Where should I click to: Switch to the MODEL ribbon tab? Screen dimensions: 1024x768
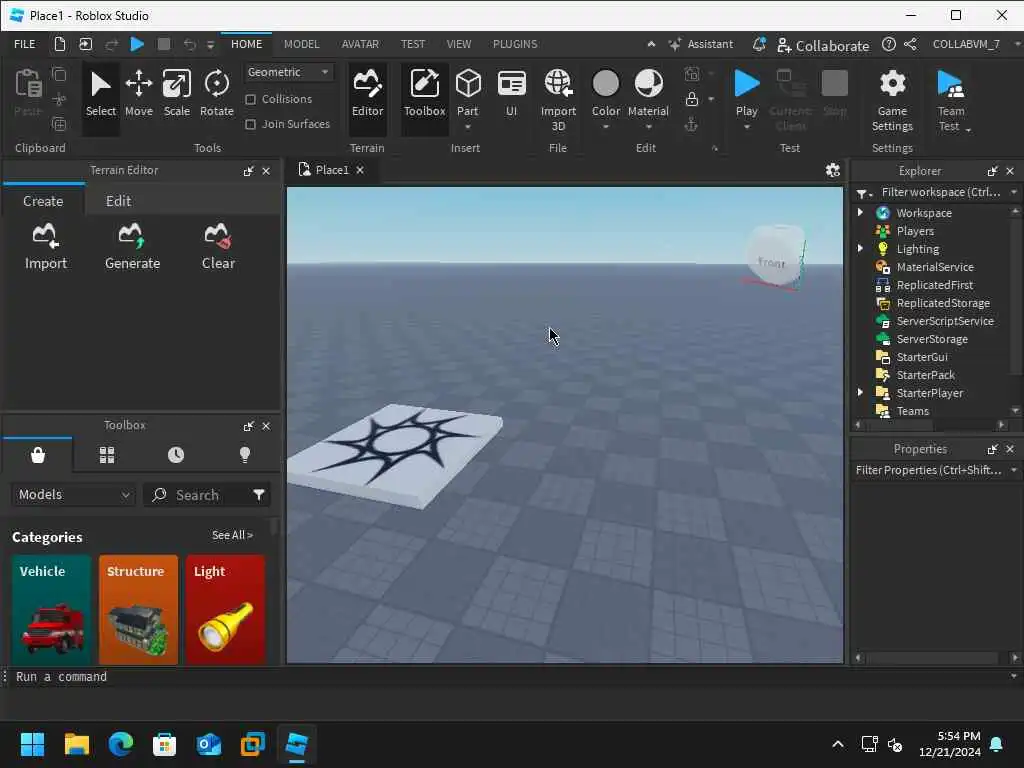tap(301, 44)
